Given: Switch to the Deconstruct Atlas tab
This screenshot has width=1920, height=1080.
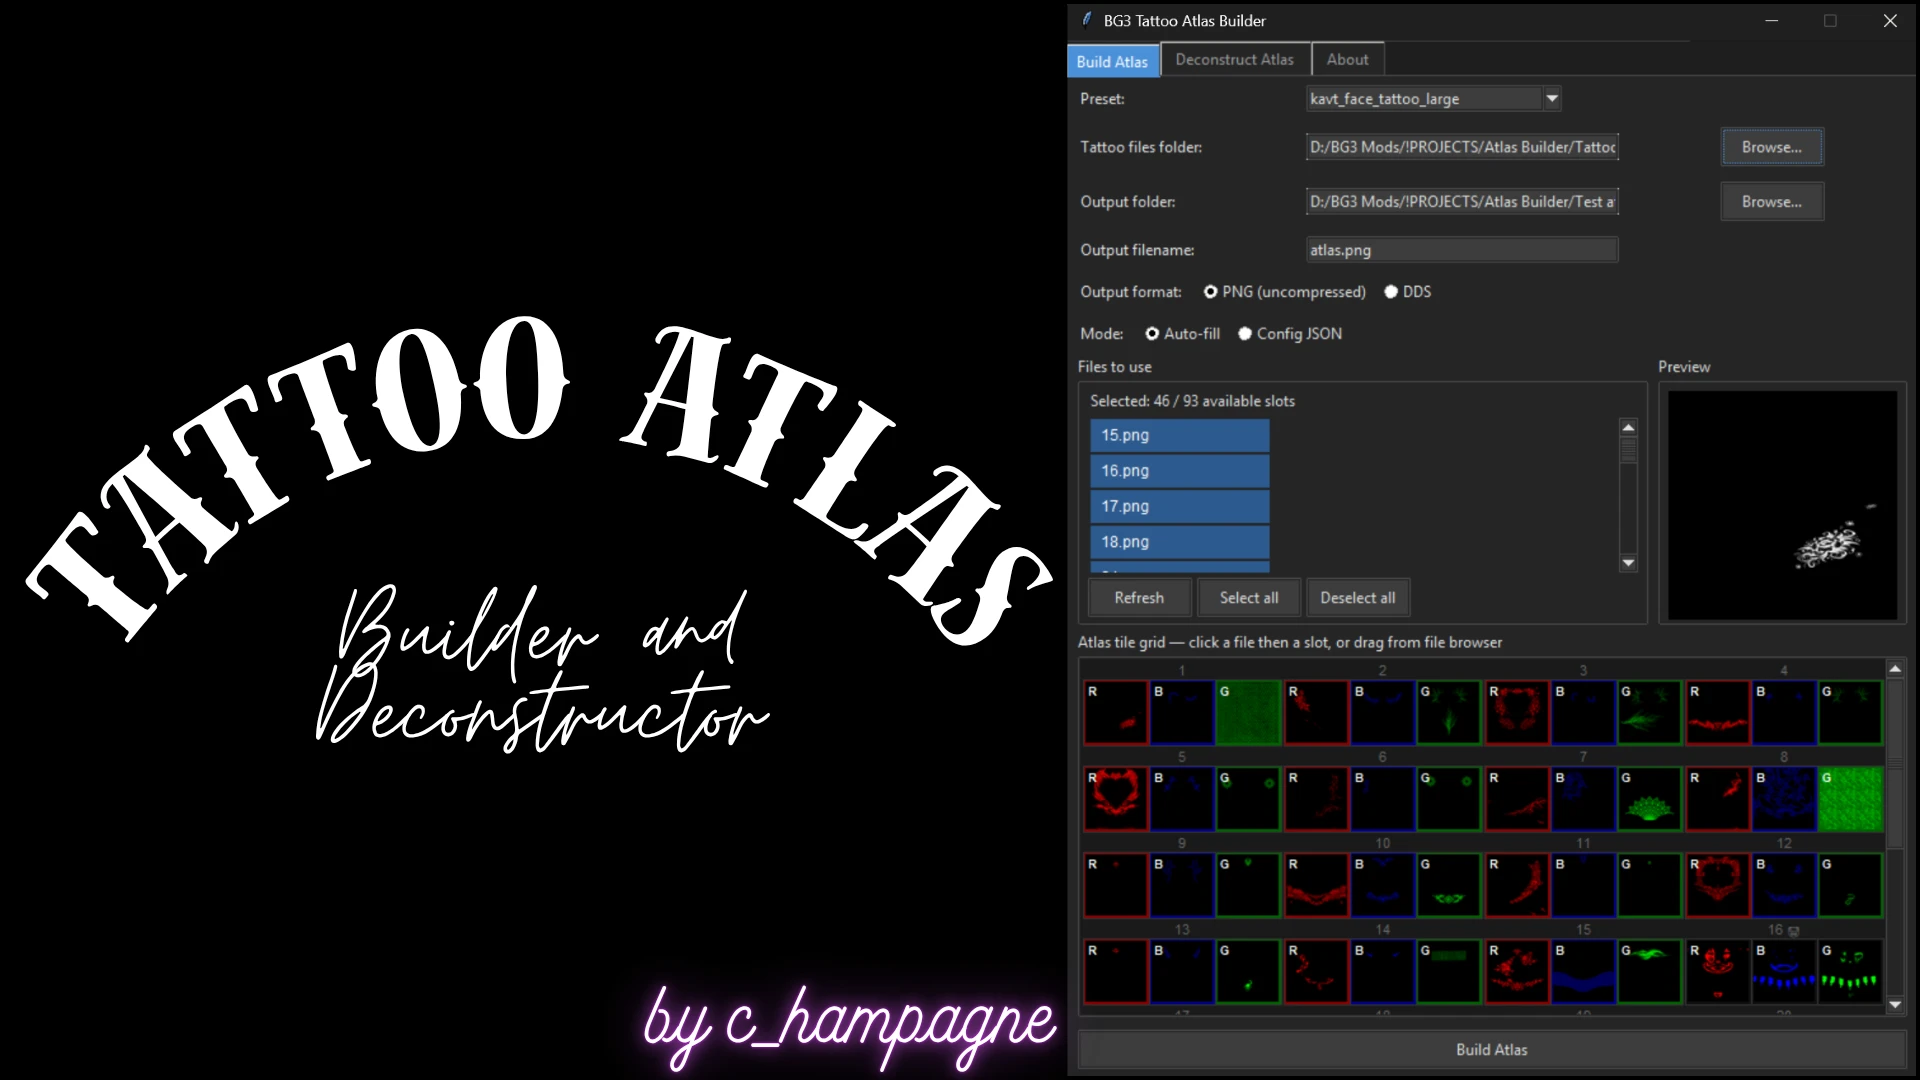Looking at the screenshot, I should click(x=1235, y=60).
